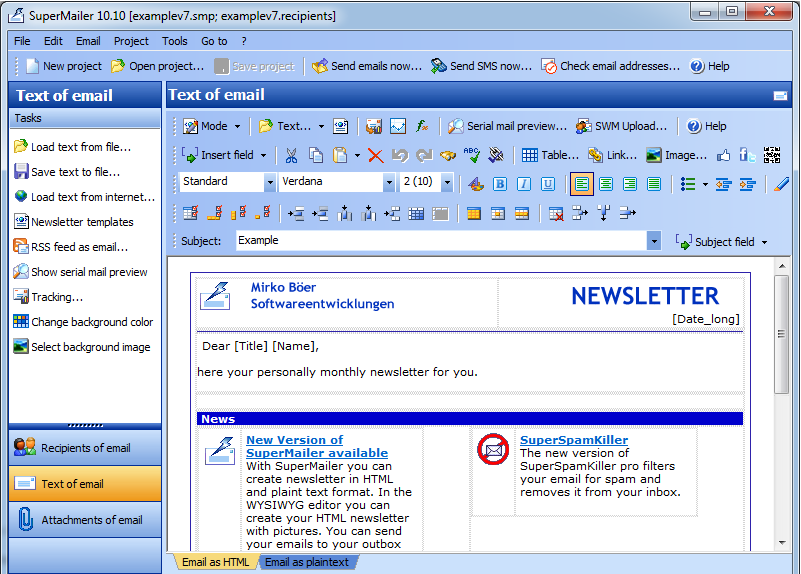Open the Tools menu
Screen dimensions: 801x574
(x=175, y=41)
